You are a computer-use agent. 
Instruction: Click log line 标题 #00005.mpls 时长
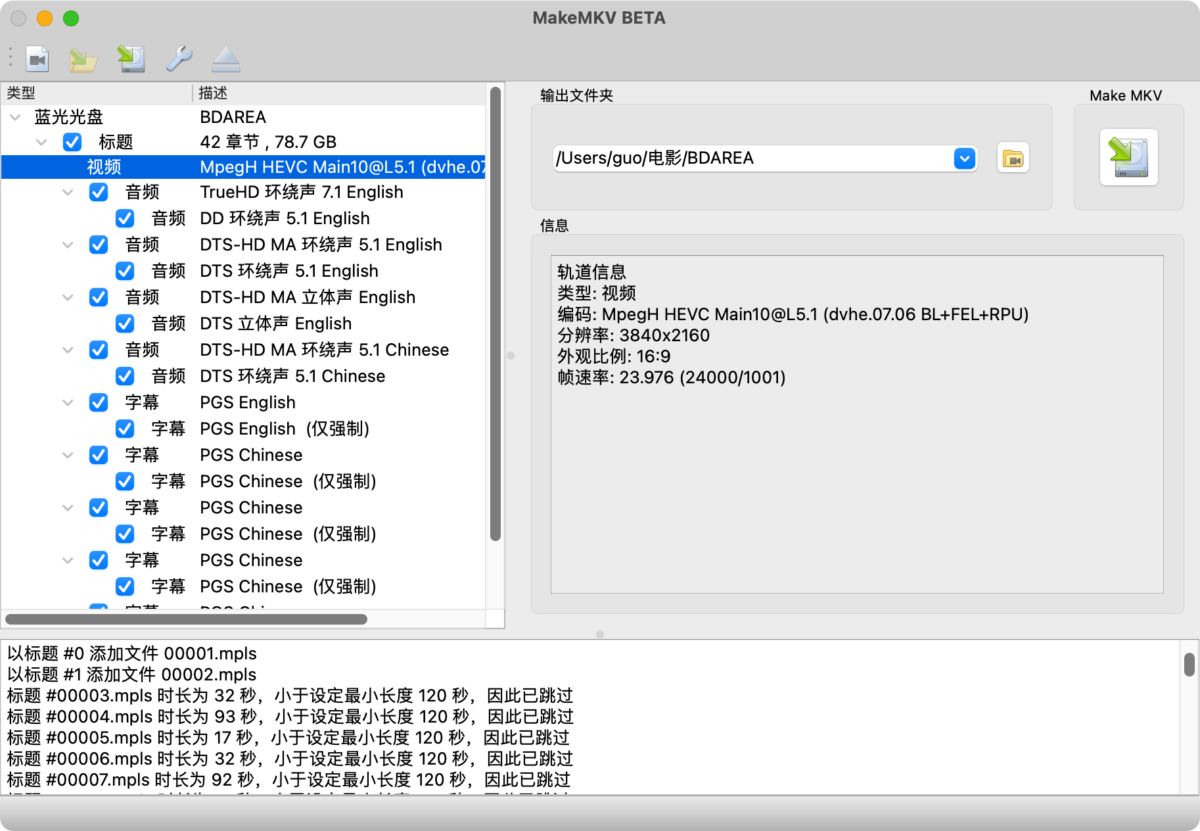289,738
